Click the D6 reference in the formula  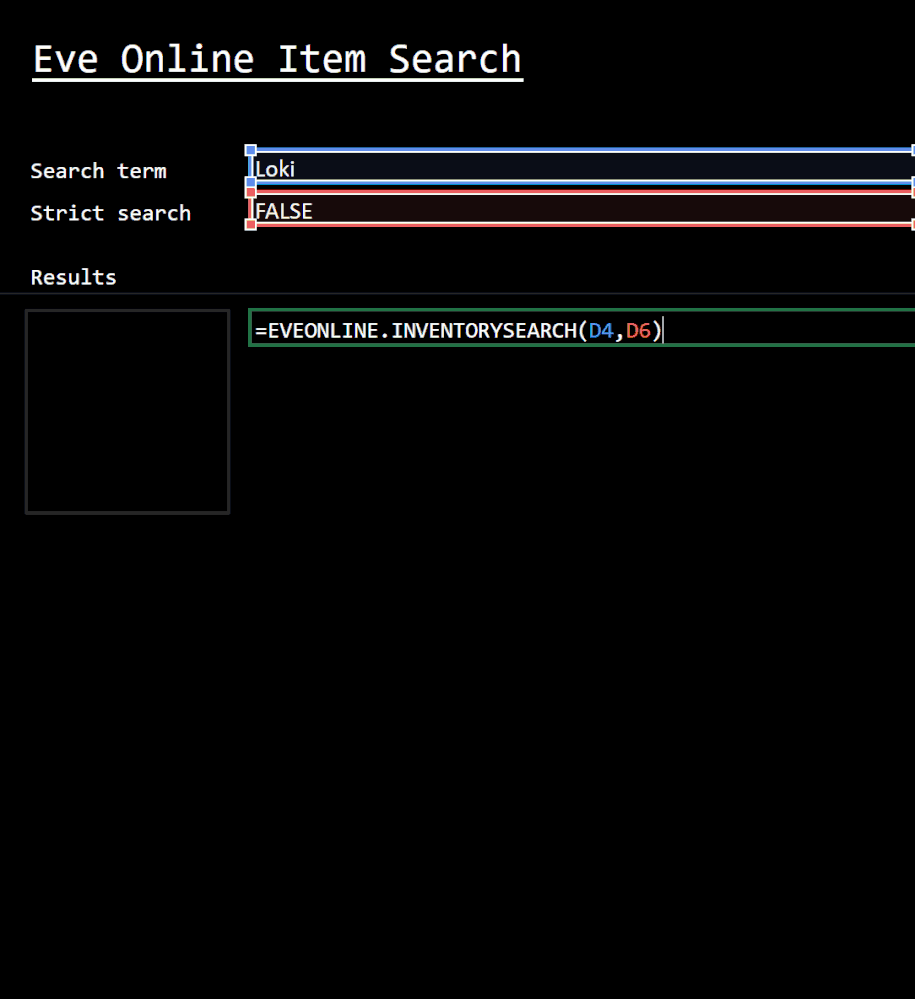click(x=638, y=331)
